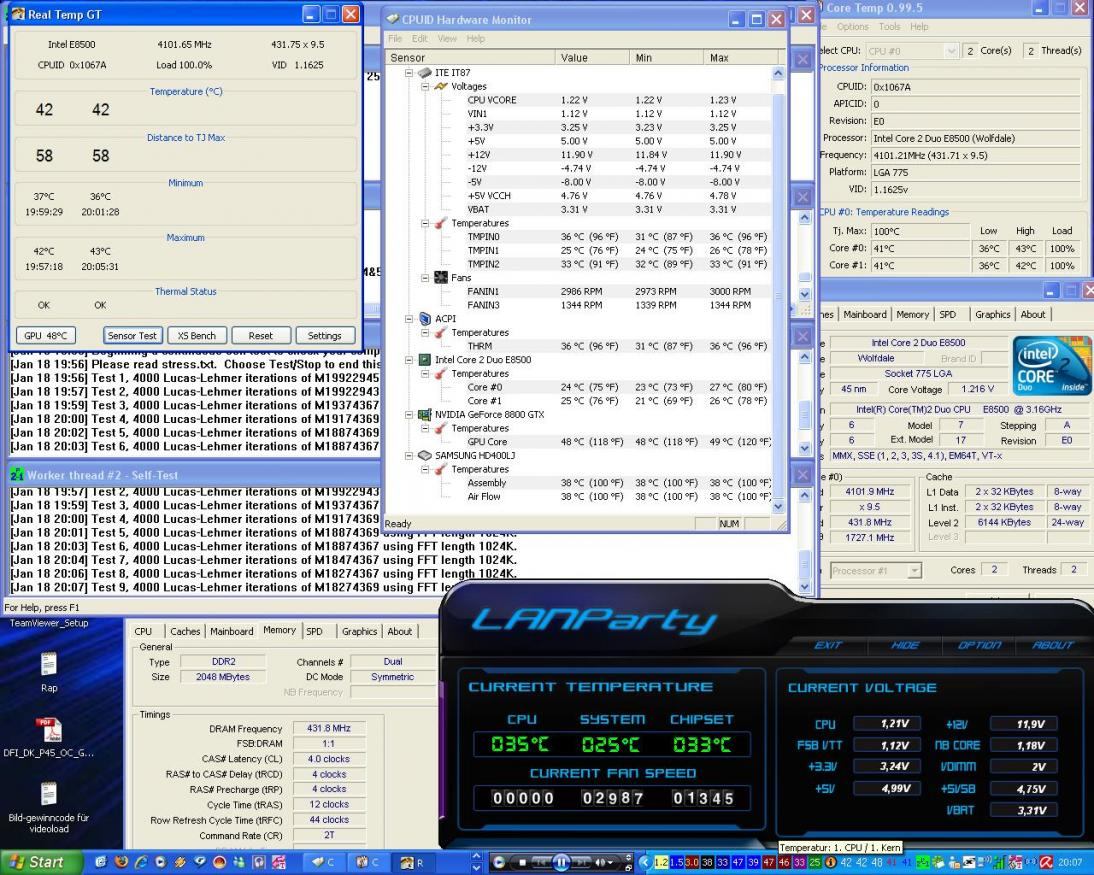Switch to the Real Temp taskbar button
Image resolution: width=1094 pixels, height=875 pixels.
coord(412,862)
